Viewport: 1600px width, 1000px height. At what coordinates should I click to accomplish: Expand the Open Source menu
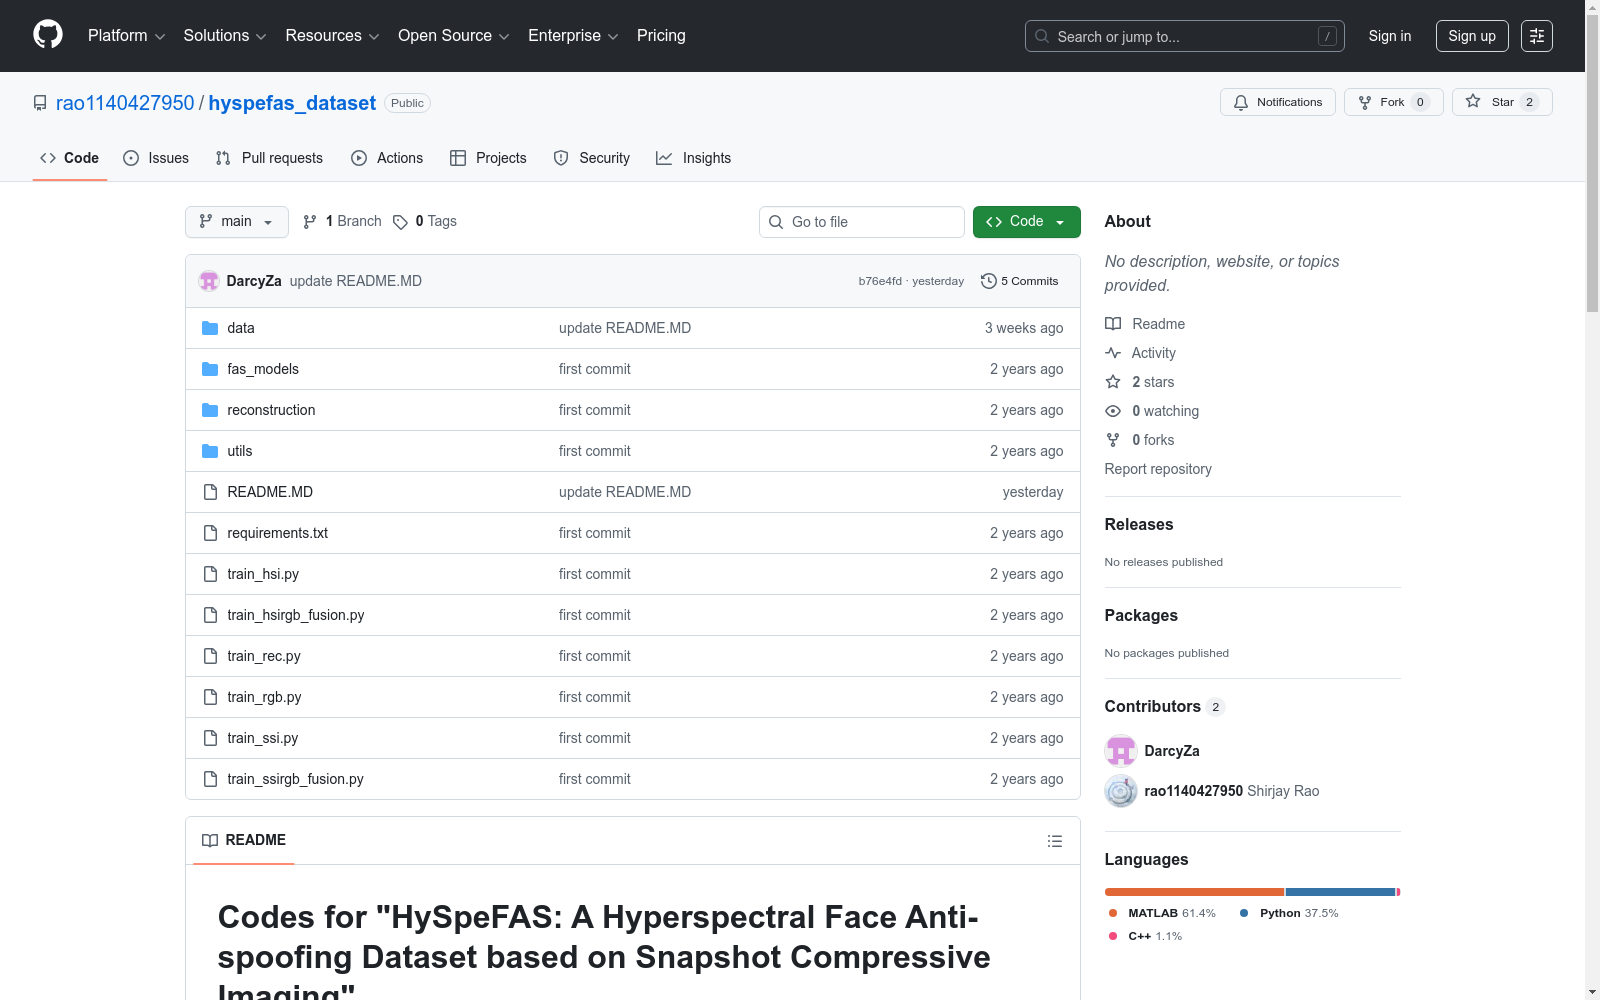point(454,36)
